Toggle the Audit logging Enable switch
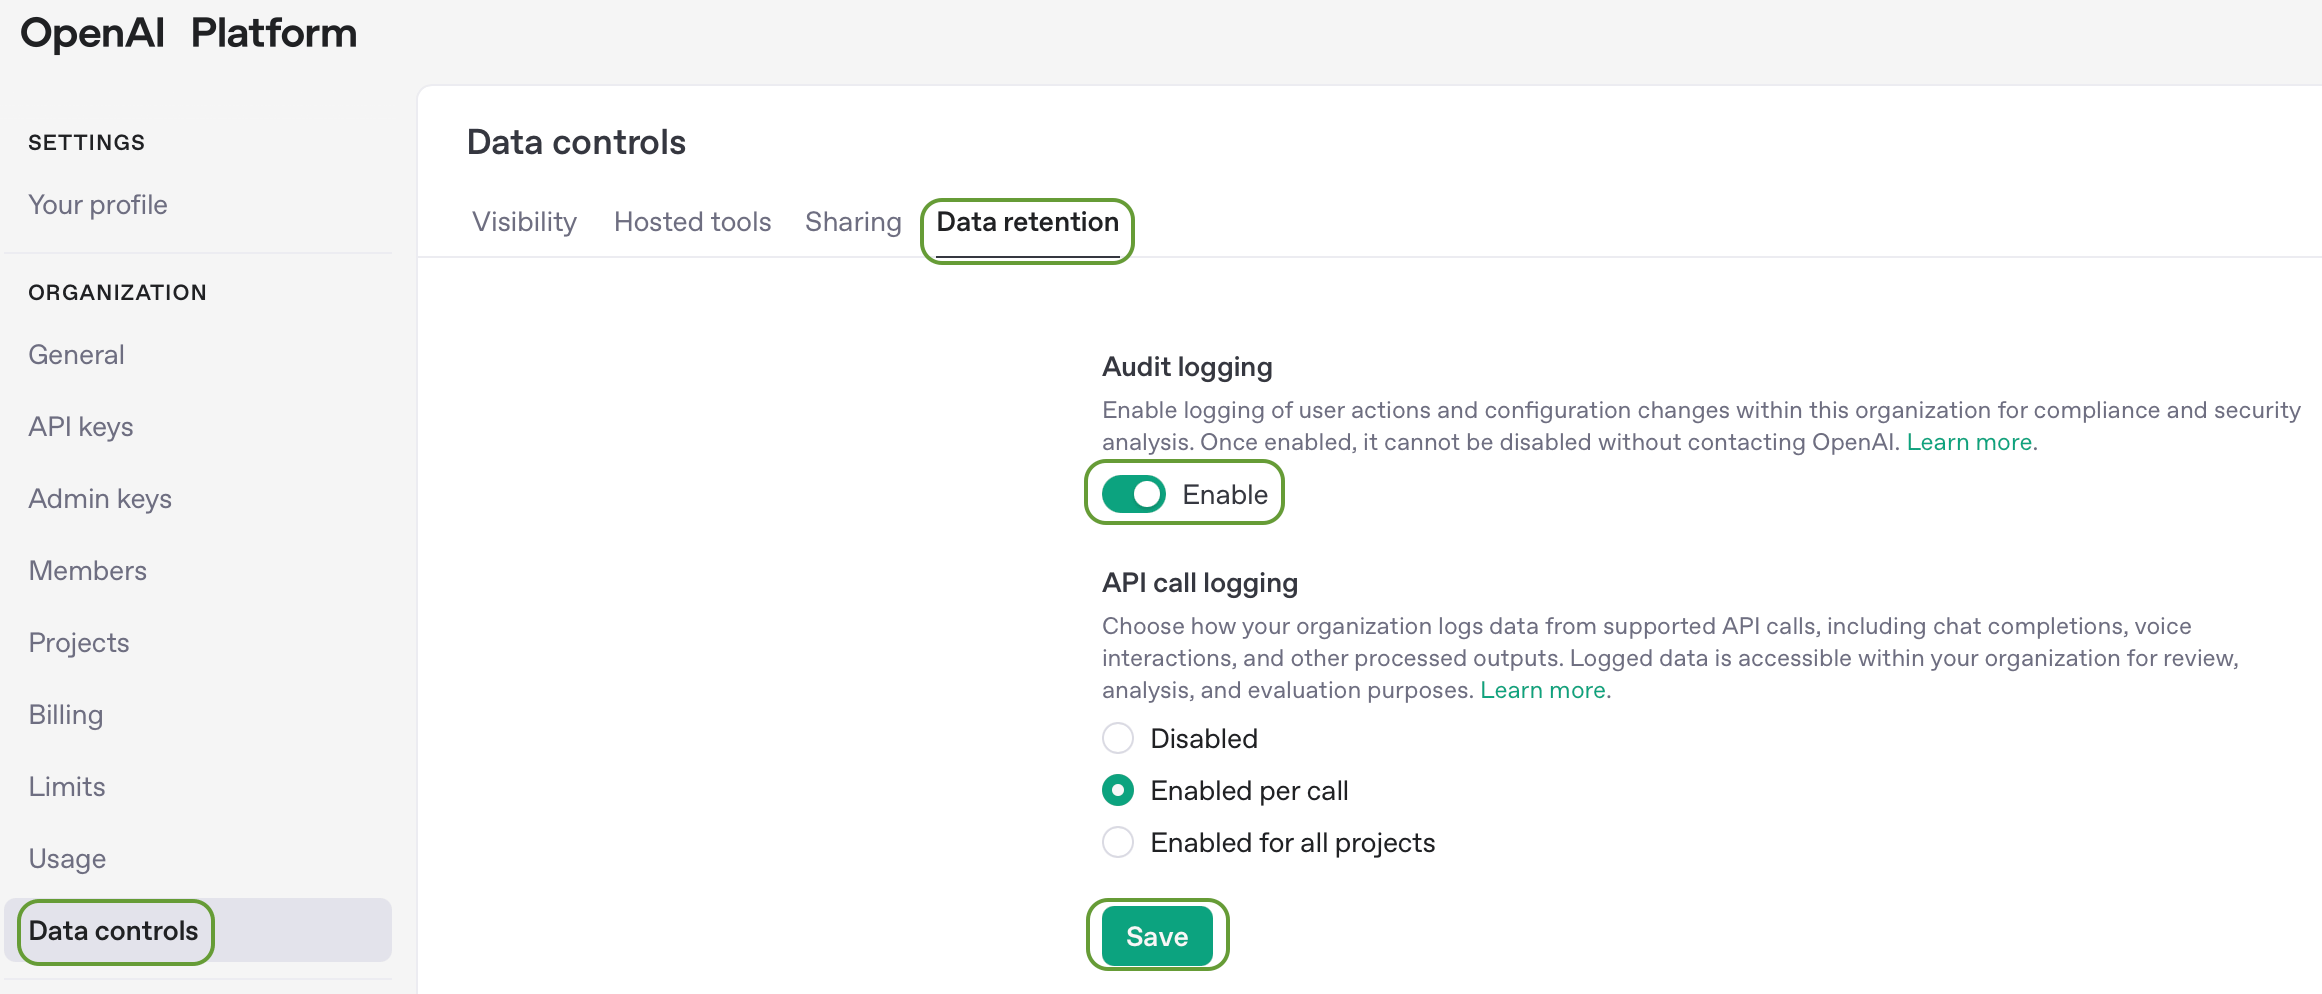The image size is (2322, 994). coord(1134,494)
